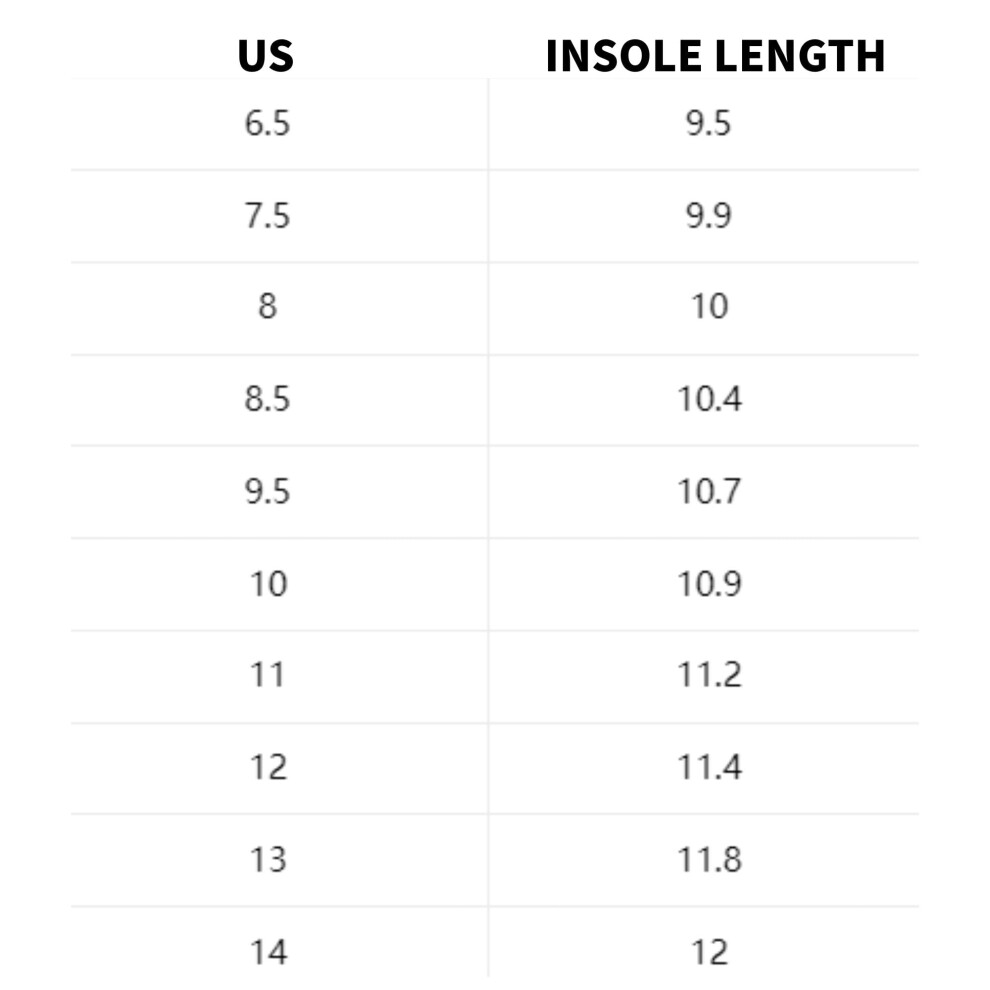The width and height of the screenshot is (990, 990).
Task: Click insole length 12 in last row
Action: coord(710,952)
